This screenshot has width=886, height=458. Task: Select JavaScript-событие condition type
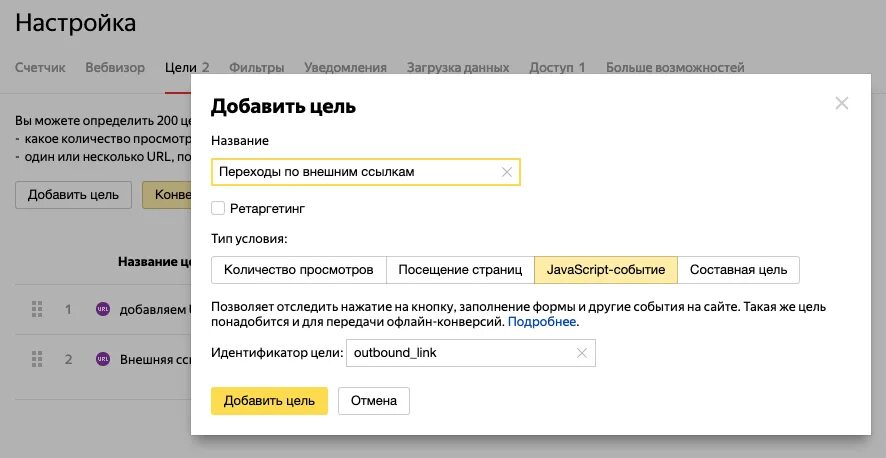[606, 270]
